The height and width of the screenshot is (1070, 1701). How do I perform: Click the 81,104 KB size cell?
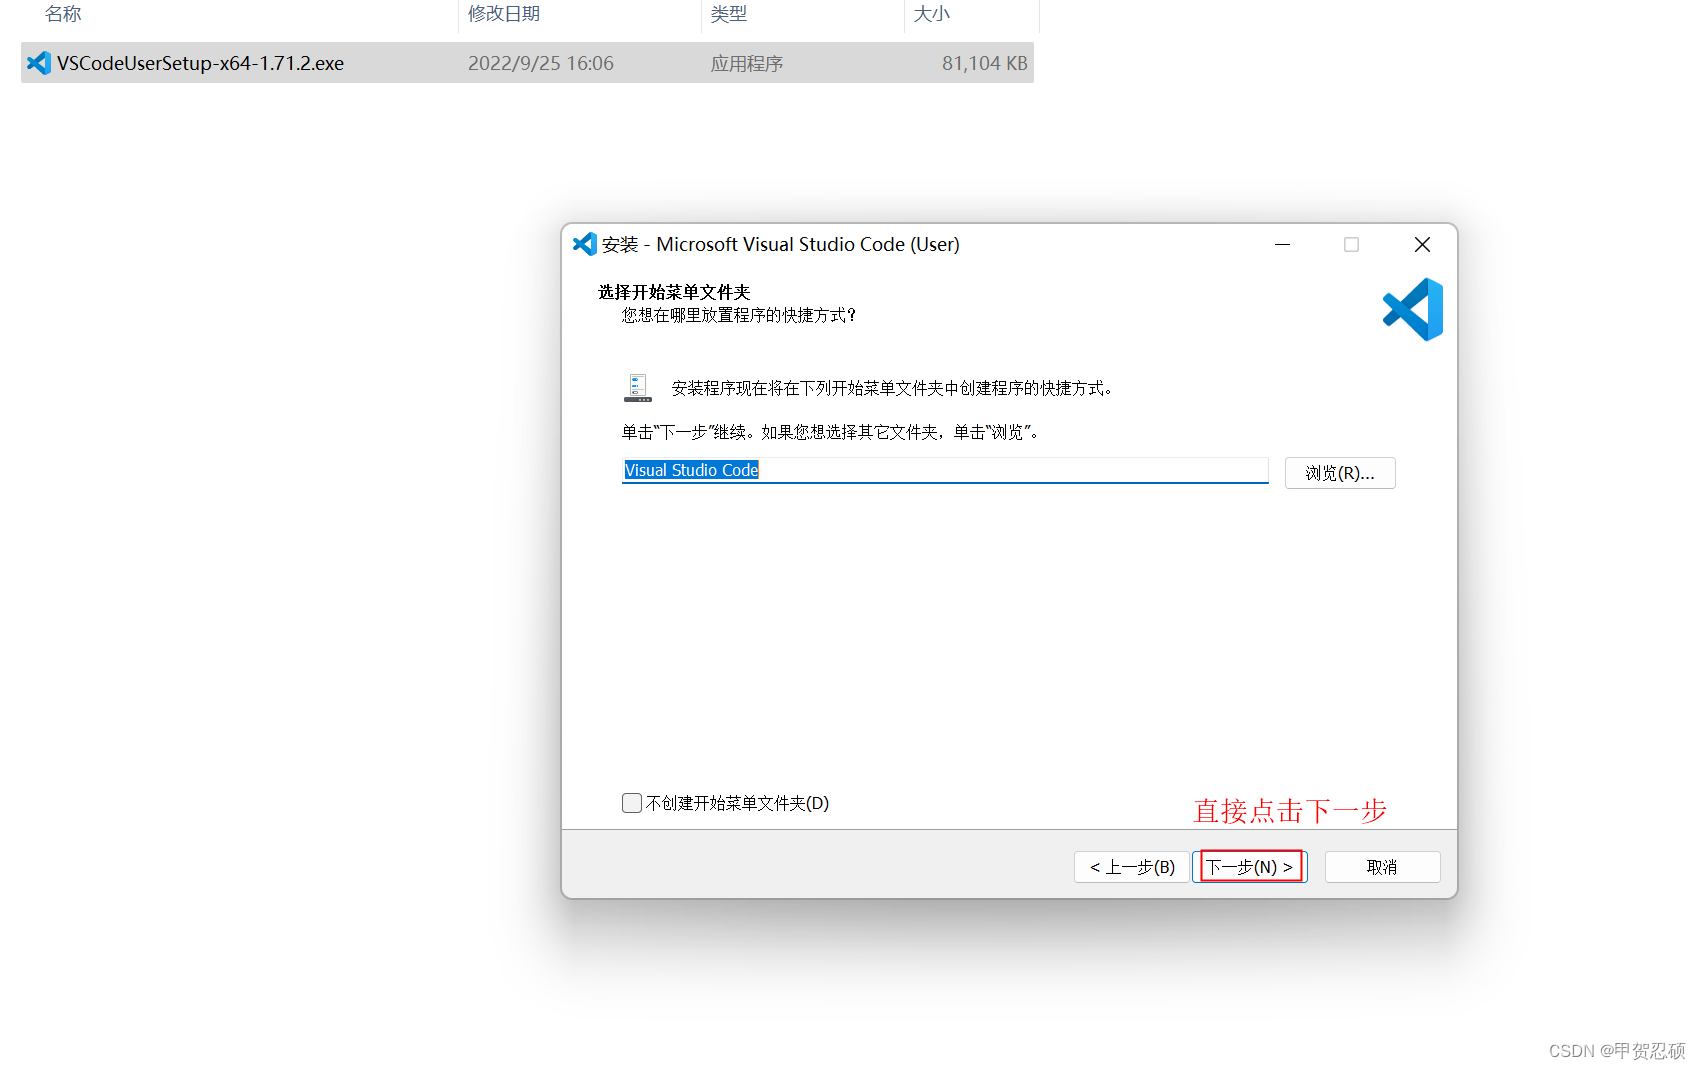[985, 63]
